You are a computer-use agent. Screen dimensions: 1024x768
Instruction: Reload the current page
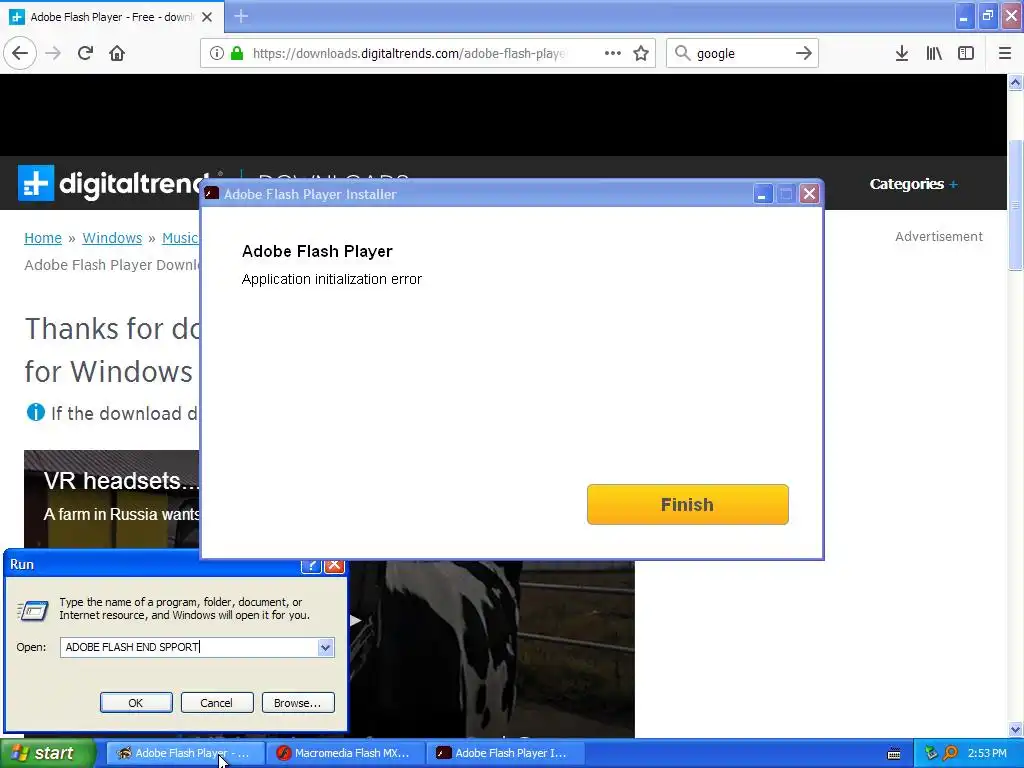point(85,53)
